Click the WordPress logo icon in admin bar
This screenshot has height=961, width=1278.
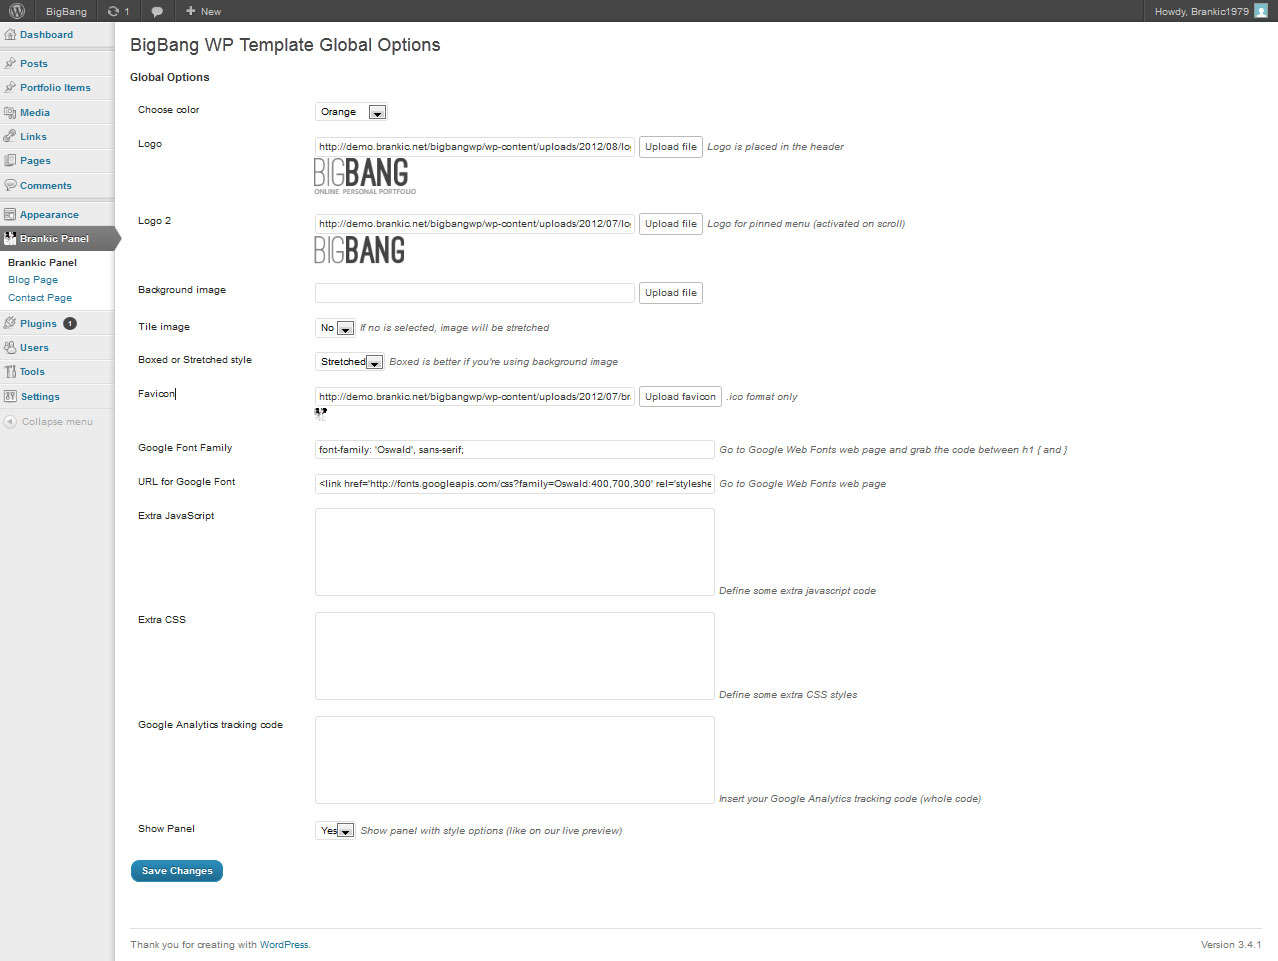pos(17,11)
